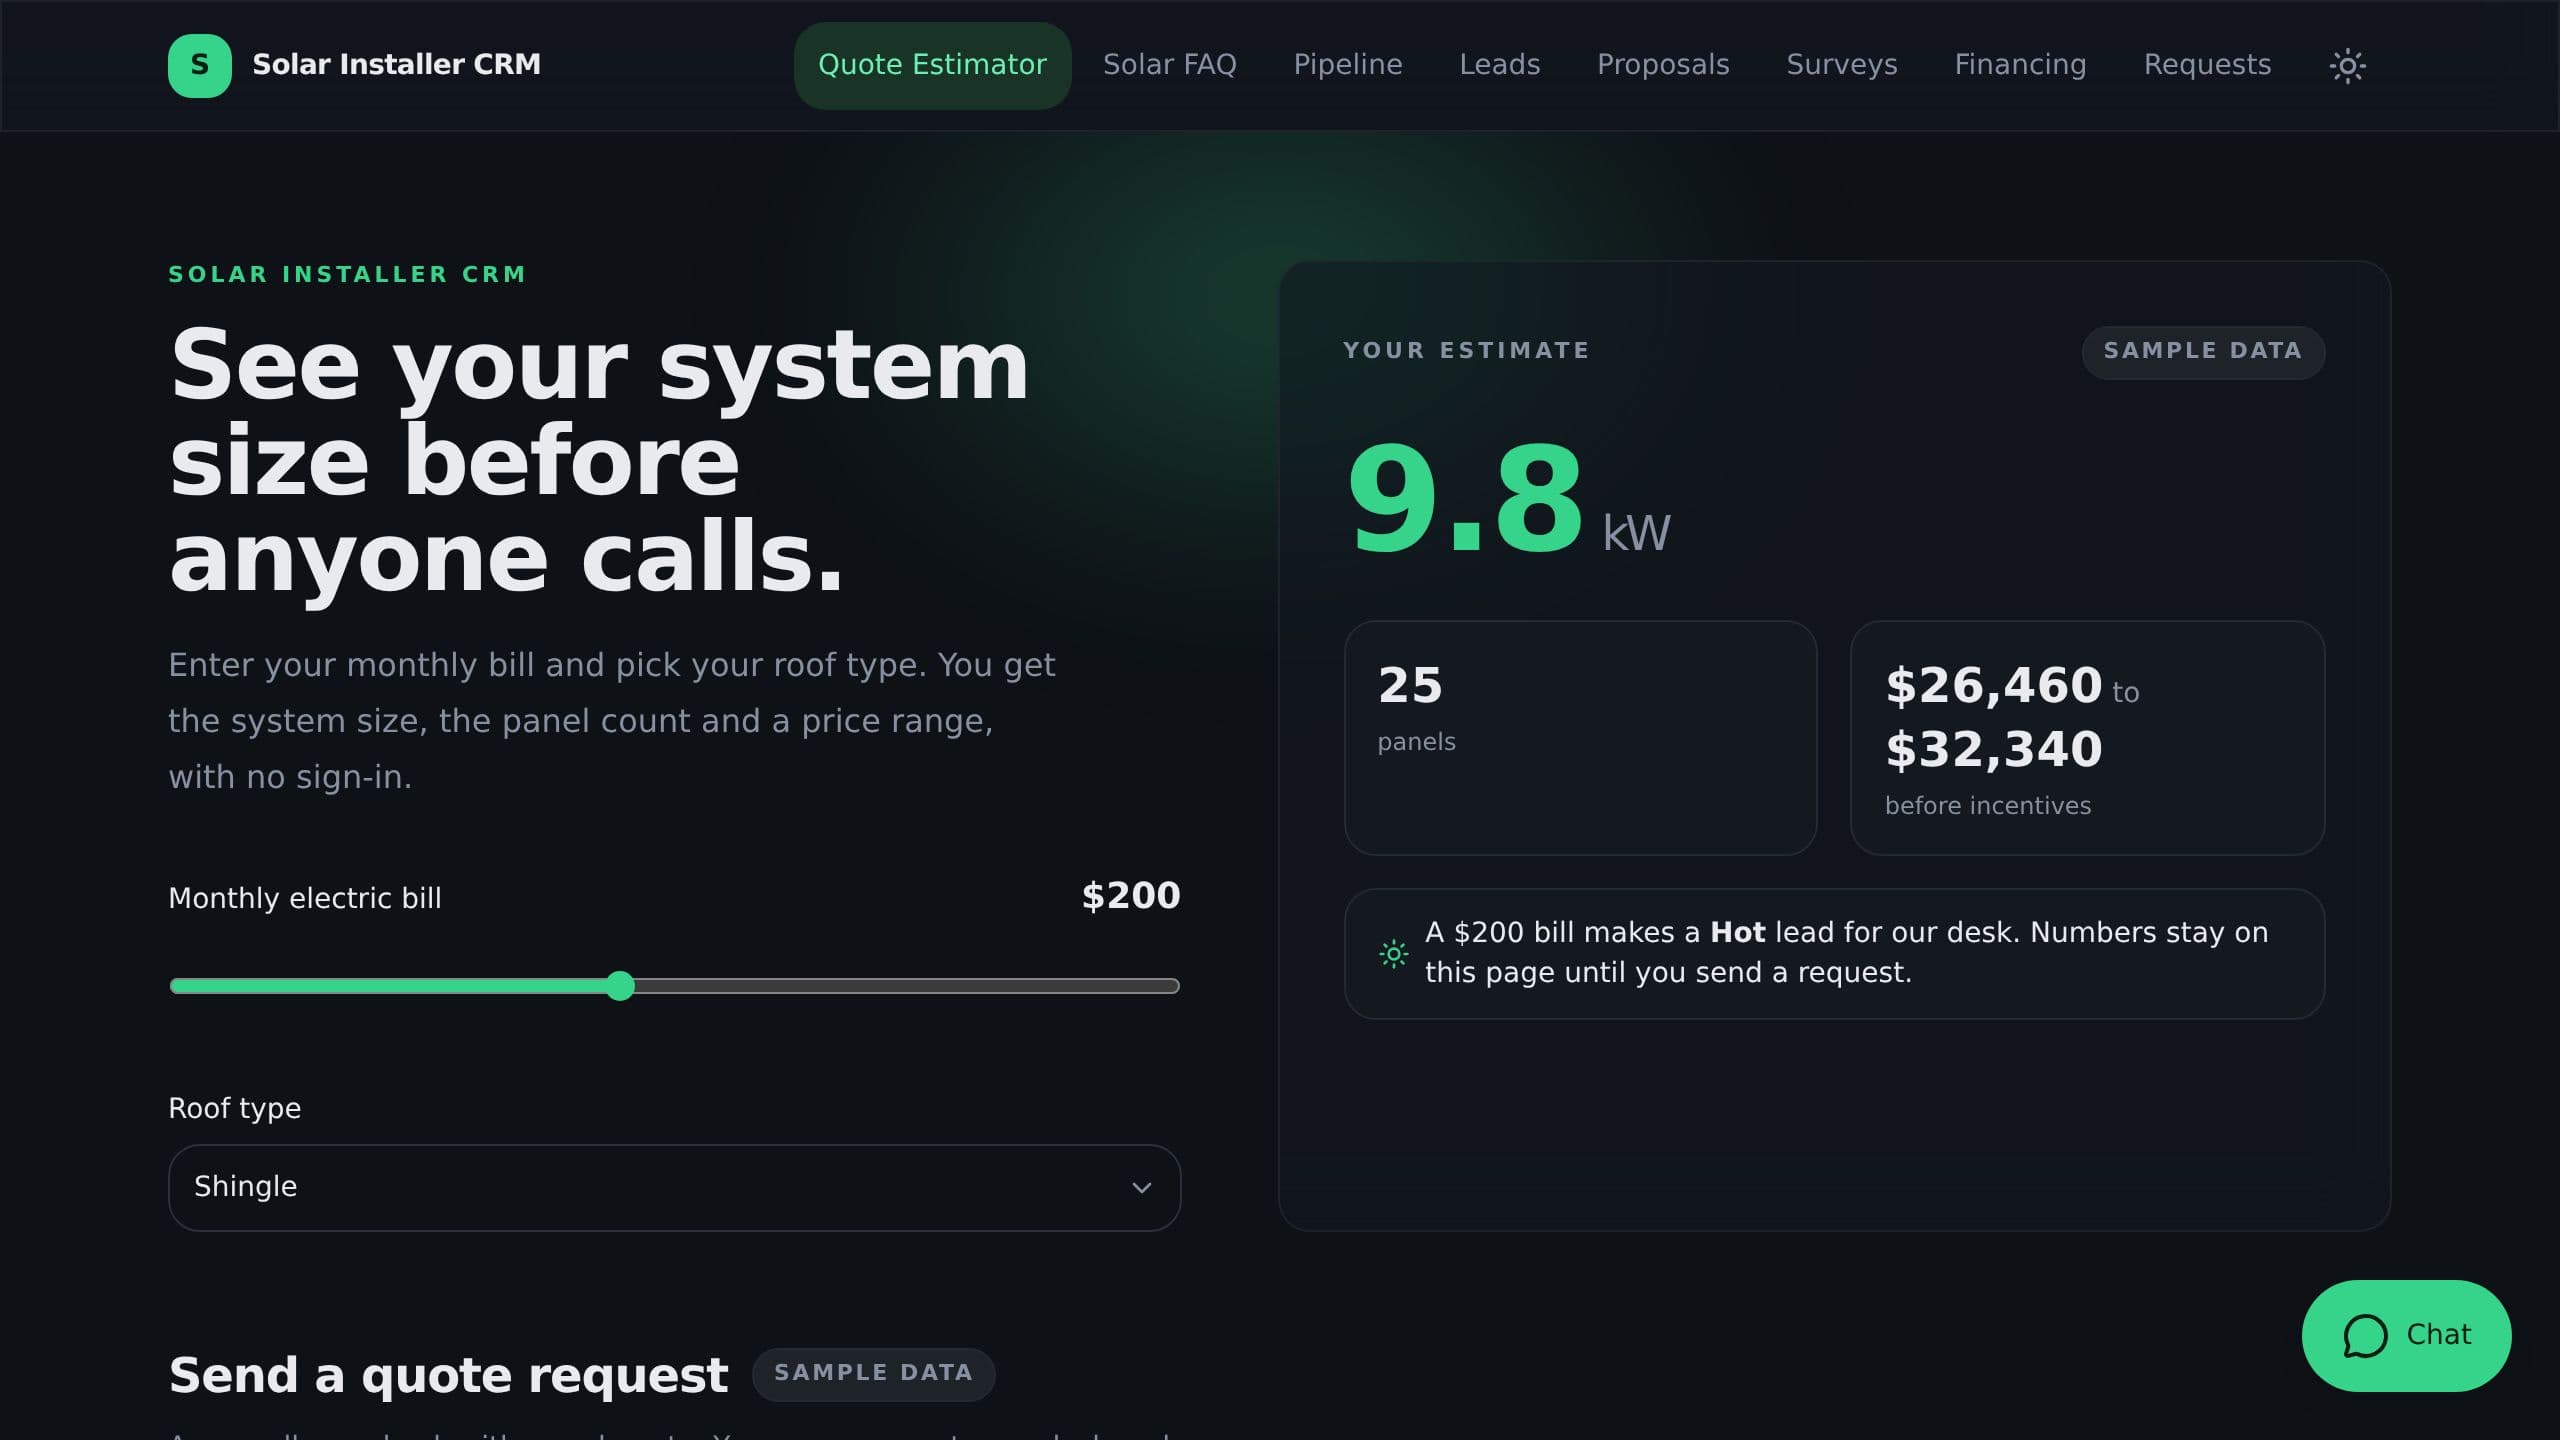Viewport: 2560px width, 1440px height.
Task: Click the before incentives caption
Action: click(x=1987, y=806)
